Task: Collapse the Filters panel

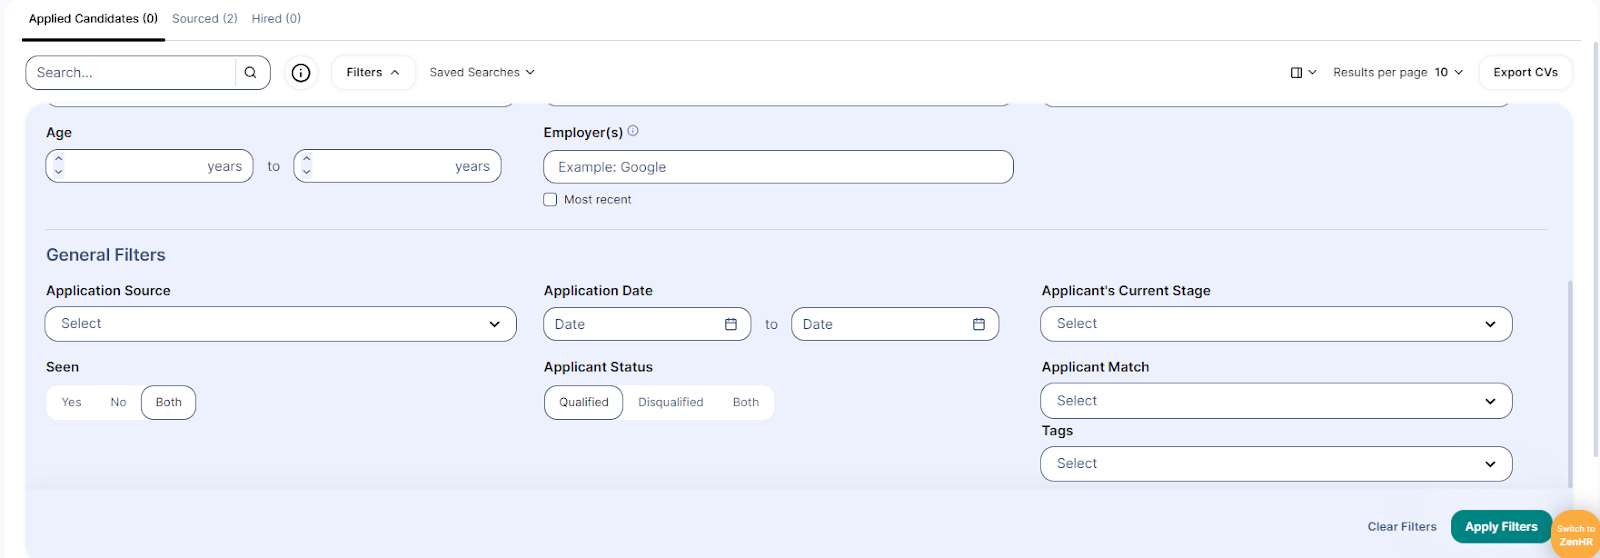Action: click(x=373, y=72)
